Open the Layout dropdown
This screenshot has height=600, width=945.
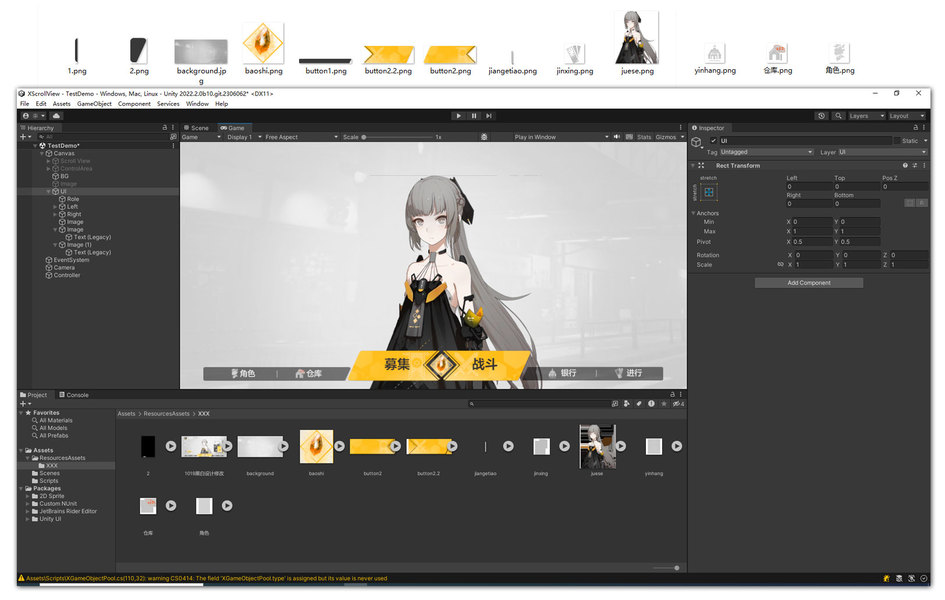(906, 116)
